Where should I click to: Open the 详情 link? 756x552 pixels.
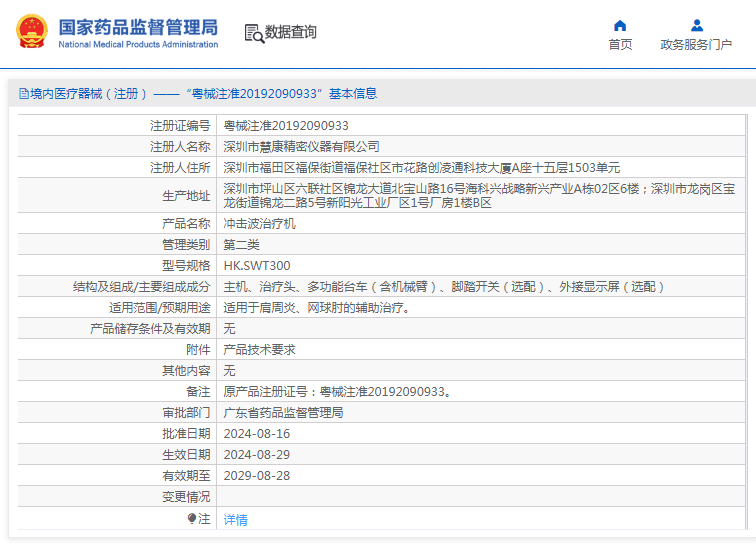pyautogui.click(x=235, y=520)
